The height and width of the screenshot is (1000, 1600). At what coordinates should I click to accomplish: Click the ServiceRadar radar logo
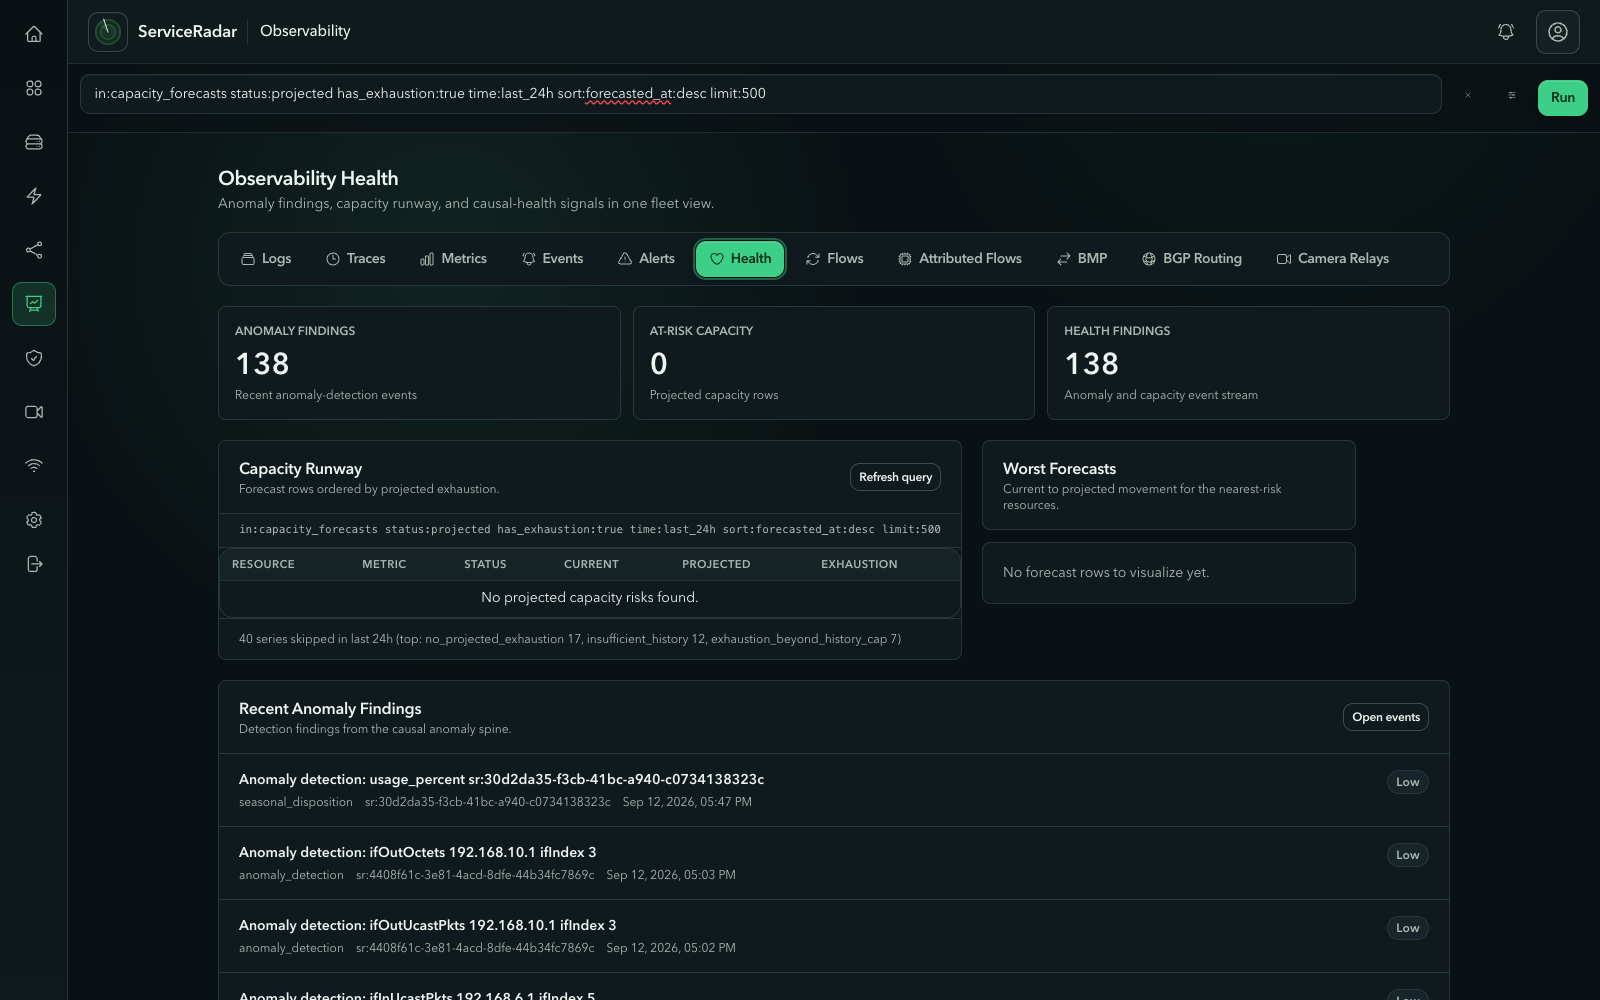click(108, 32)
